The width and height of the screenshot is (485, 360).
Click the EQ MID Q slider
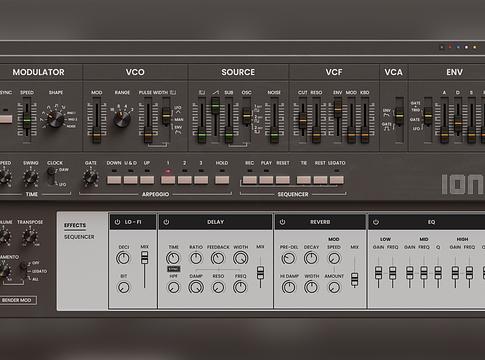coord(438,273)
